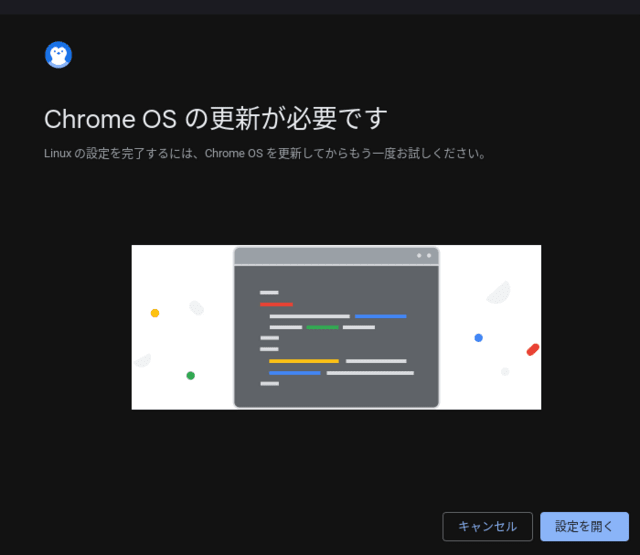Click the red code line in terminal
Screen dimensions: 640x555
276,304
